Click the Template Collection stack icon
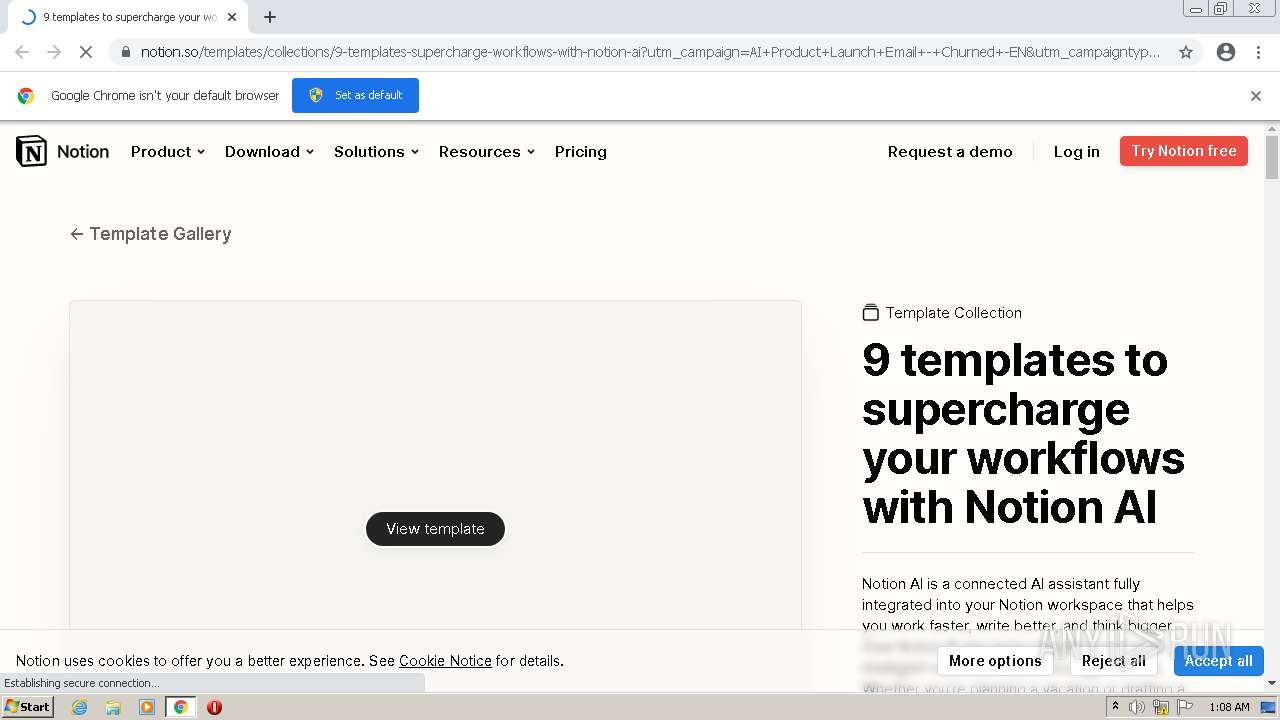 [x=871, y=313]
